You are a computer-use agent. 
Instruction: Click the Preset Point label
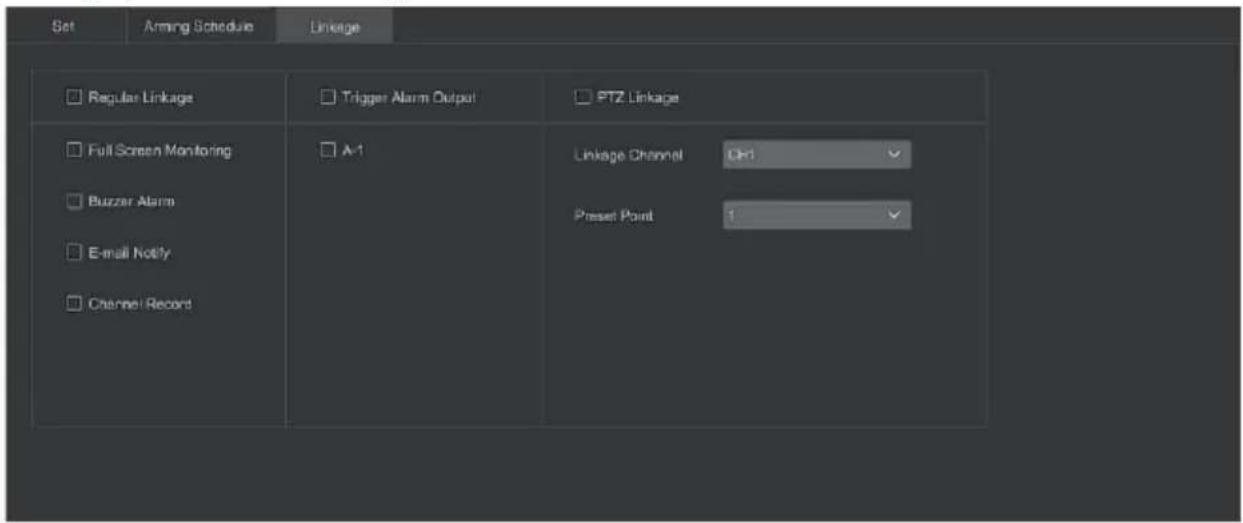(613, 216)
